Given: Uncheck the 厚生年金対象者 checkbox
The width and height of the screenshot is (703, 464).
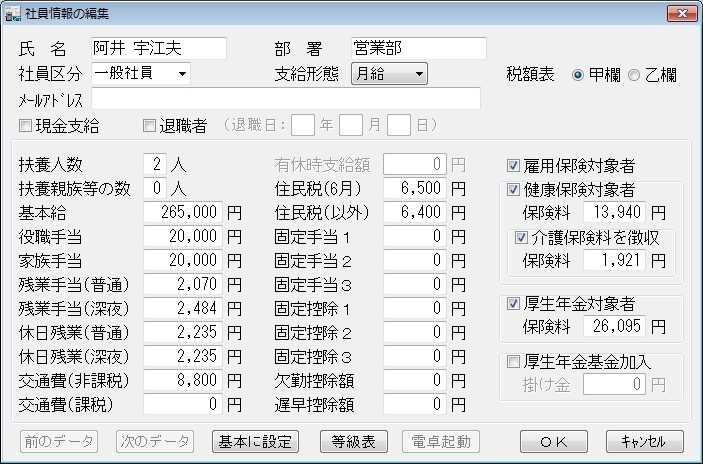Looking at the screenshot, I should click(x=513, y=304).
